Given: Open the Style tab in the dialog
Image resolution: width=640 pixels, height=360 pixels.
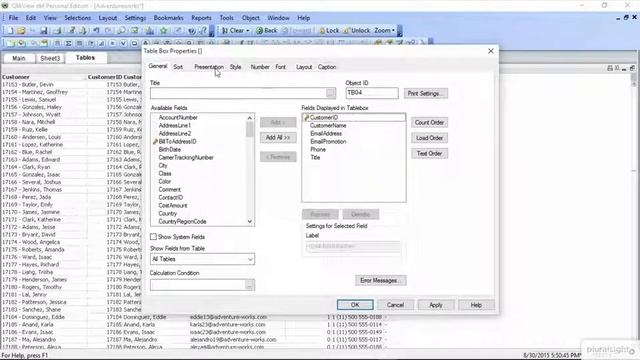Looking at the screenshot, I should [236, 67].
